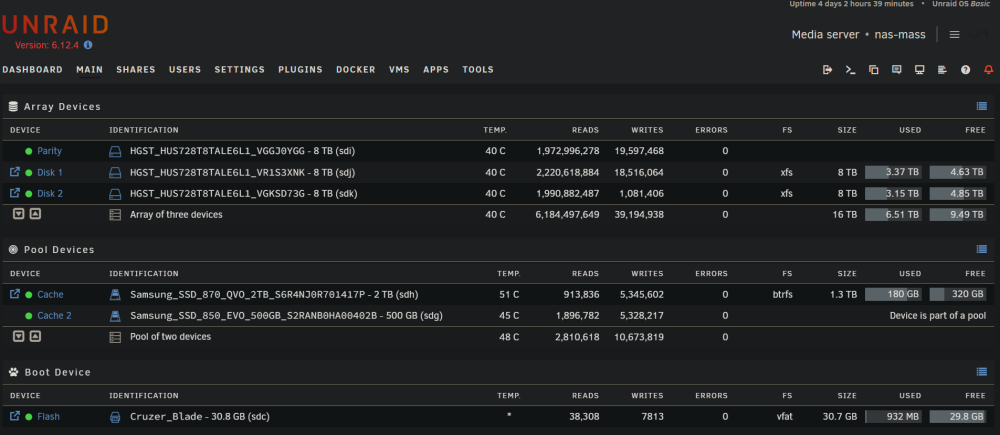Spin down pool devices with down arrow
Viewport: 1000px width, 435px height.
(x=18, y=336)
